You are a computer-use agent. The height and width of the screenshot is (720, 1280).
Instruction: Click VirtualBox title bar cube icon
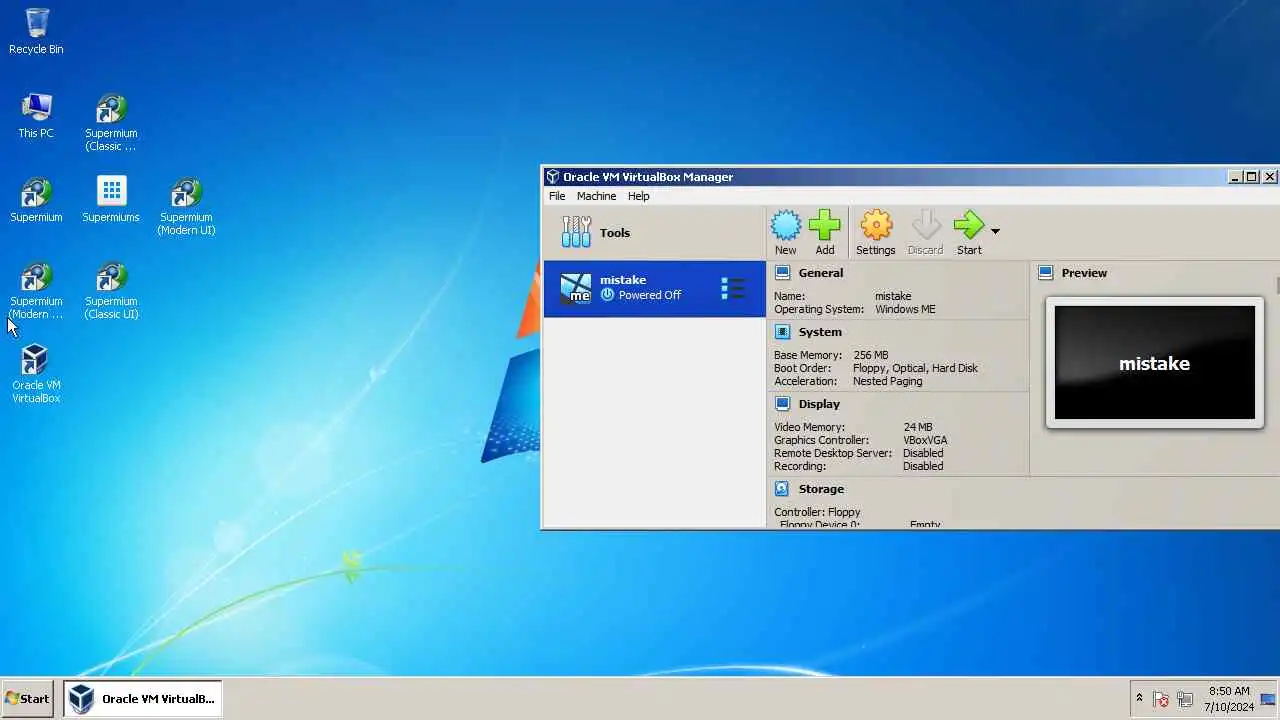(552, 177)
